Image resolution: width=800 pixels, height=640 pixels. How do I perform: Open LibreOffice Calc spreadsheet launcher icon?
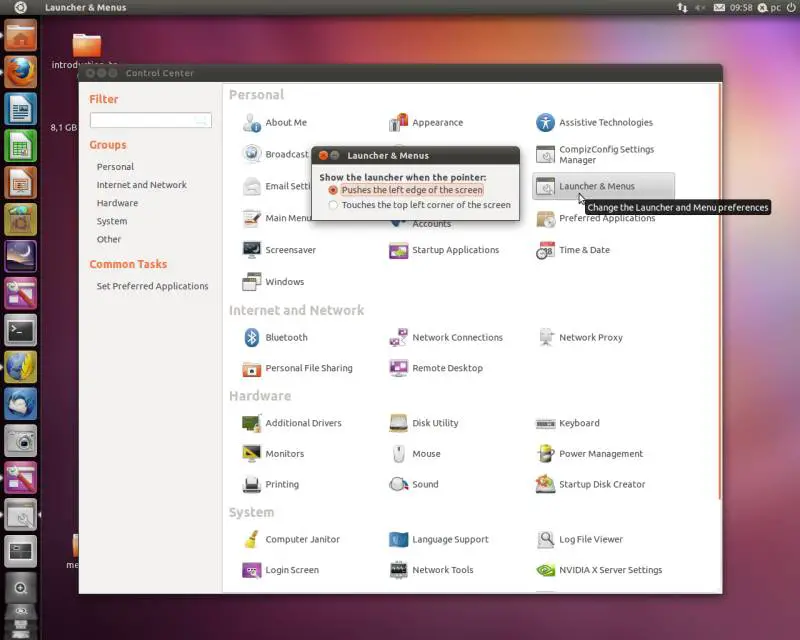pos(20,146)
